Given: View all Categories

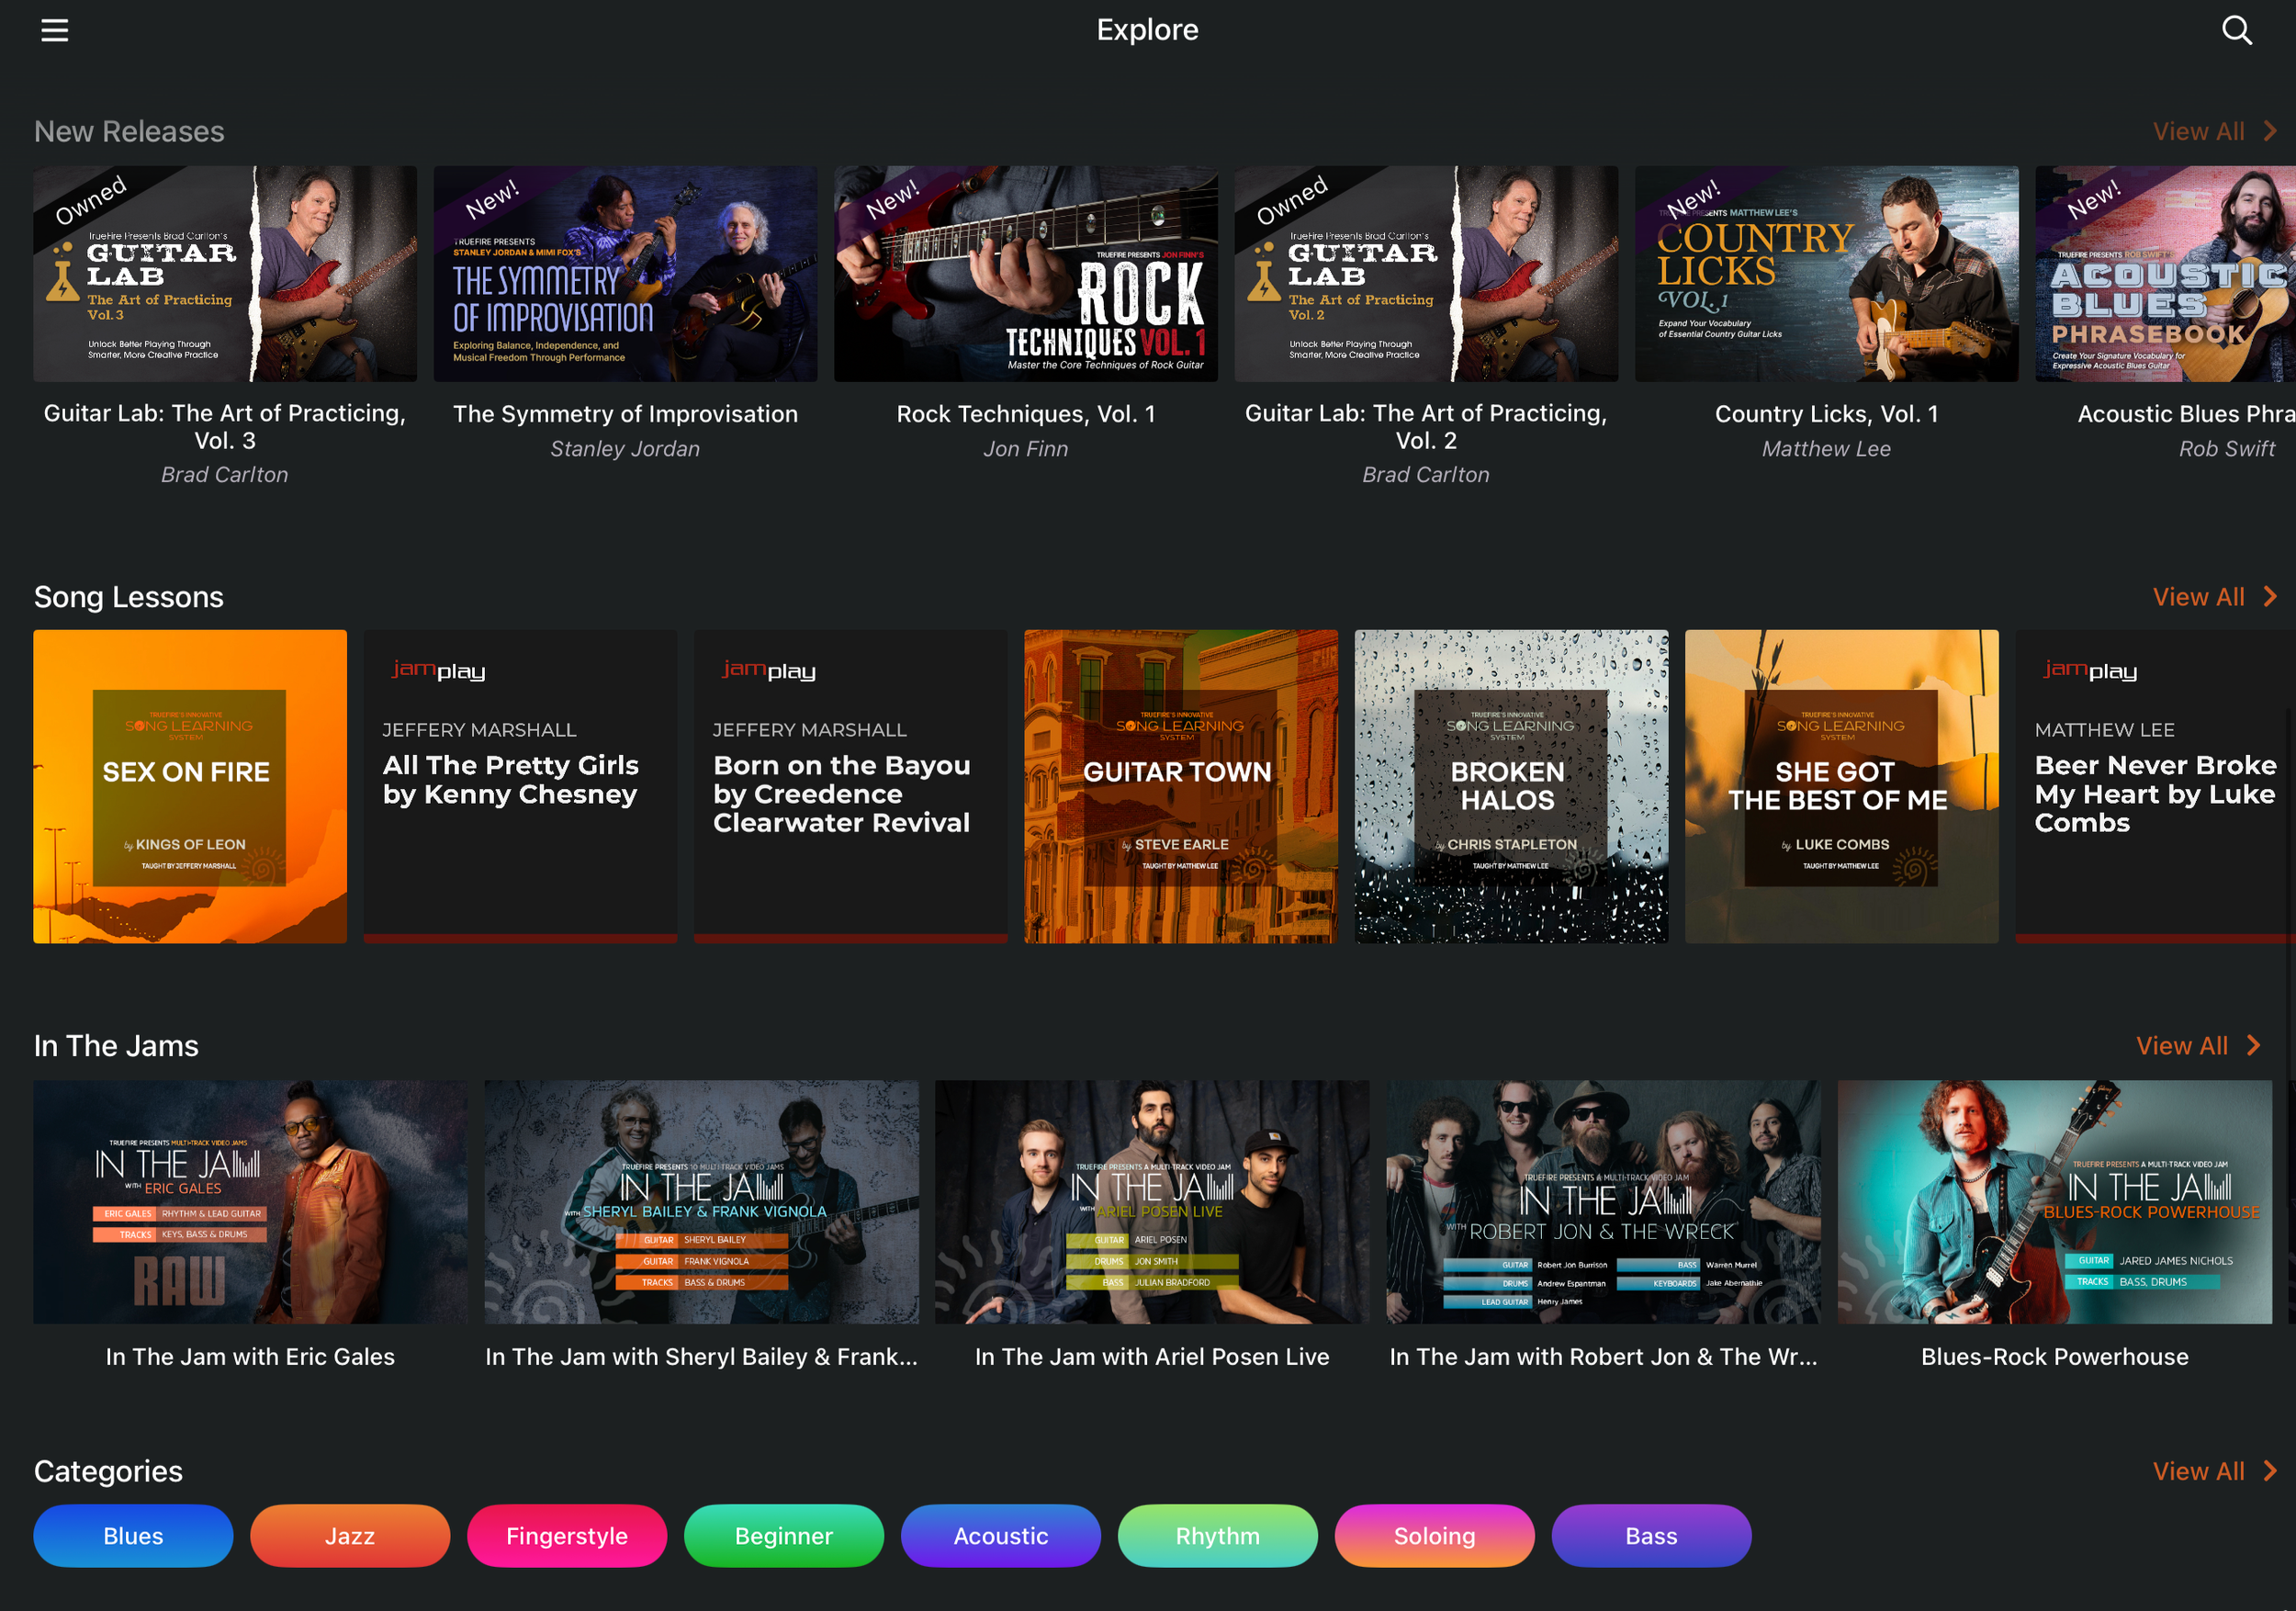Looking at the screenshot, I should point(2214,1471).
